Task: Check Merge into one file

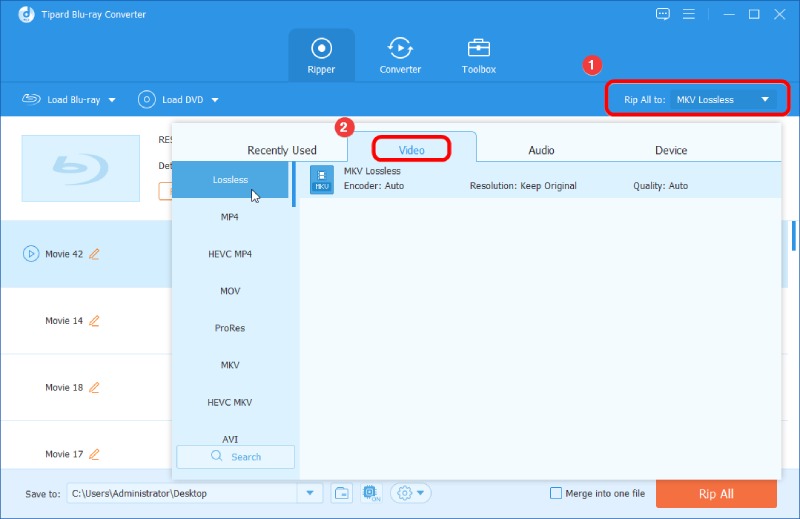Action: (556, 493)
